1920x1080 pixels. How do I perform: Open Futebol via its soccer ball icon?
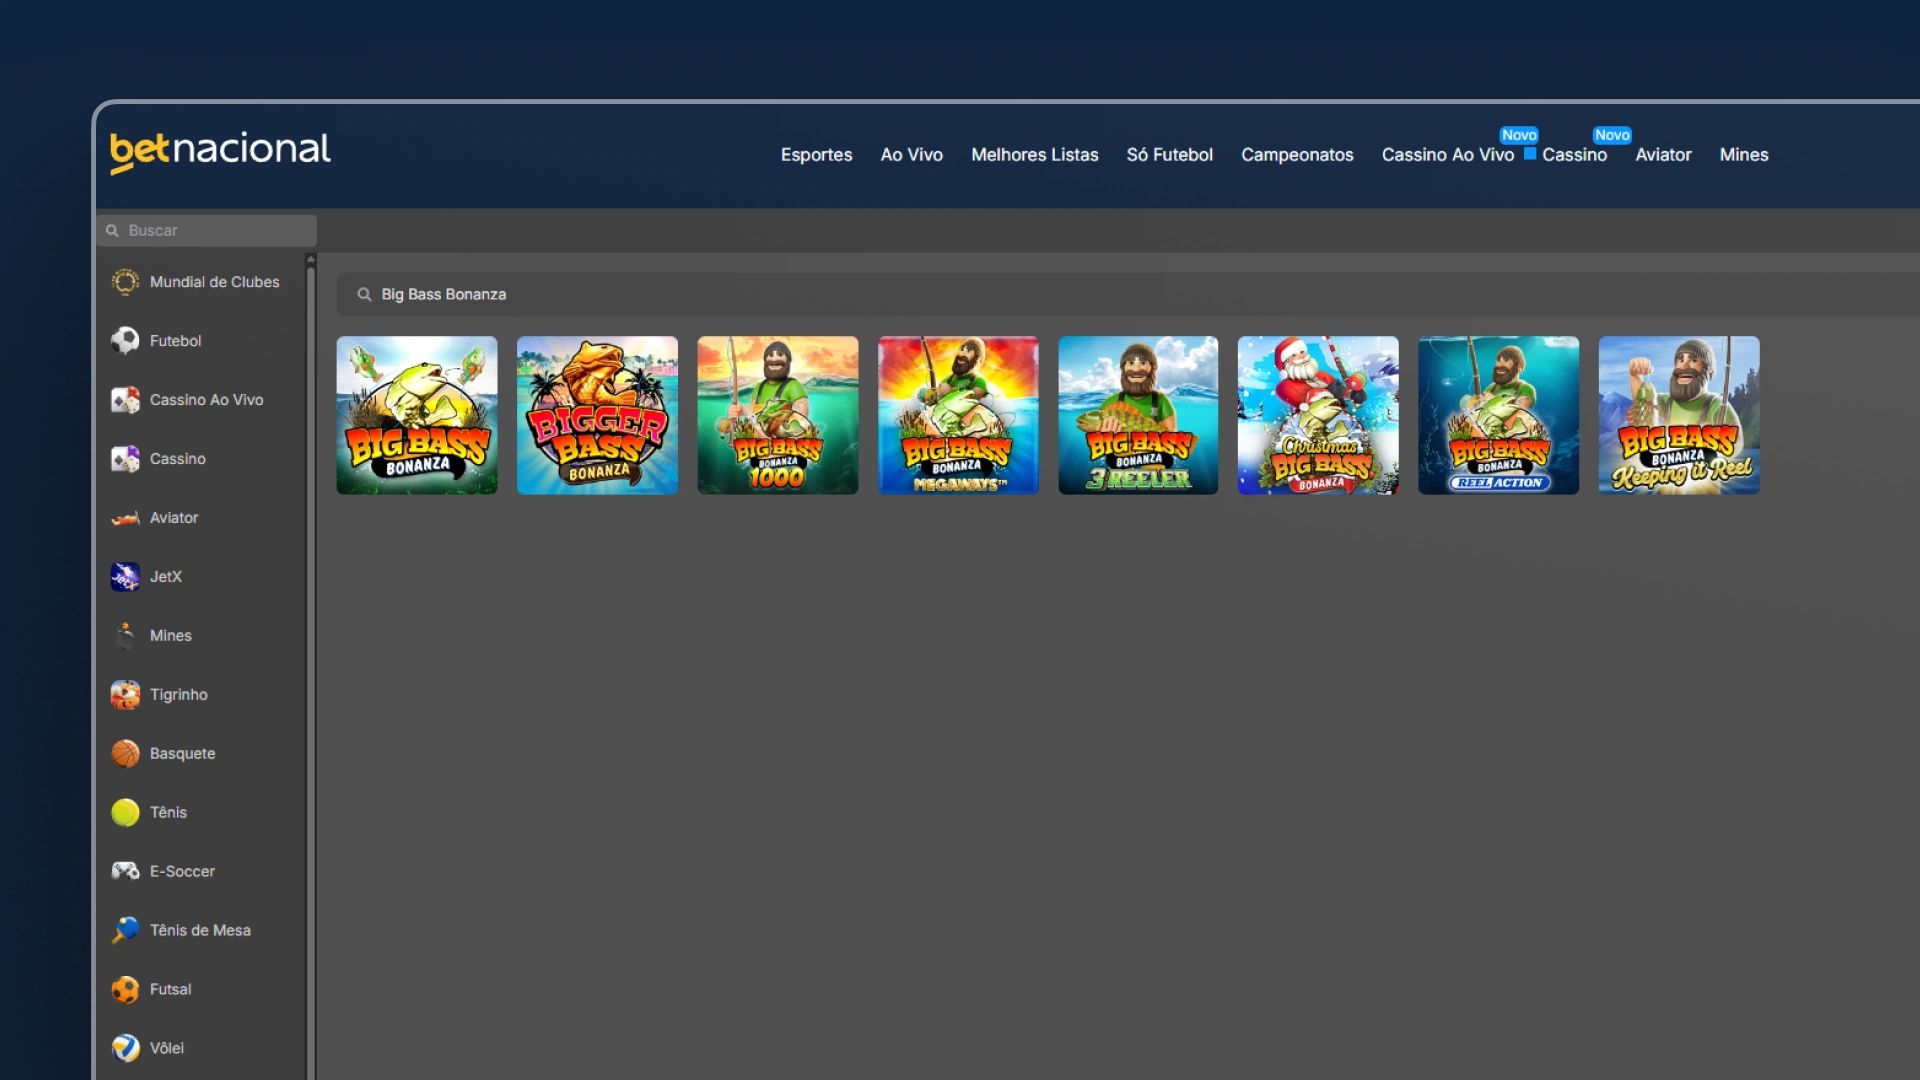tap(125, 341)
